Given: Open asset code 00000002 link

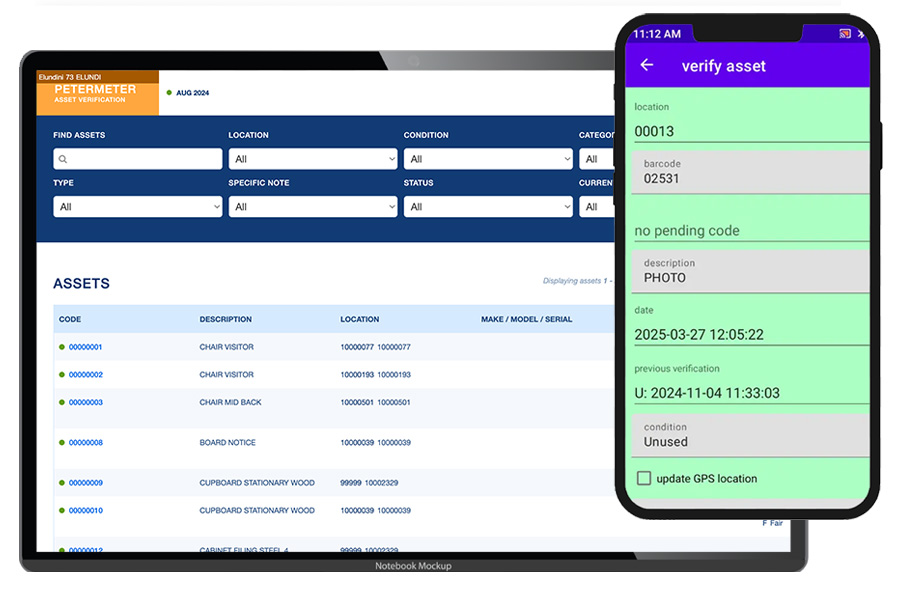Looking at the screenshot, I should coord(86,375).
